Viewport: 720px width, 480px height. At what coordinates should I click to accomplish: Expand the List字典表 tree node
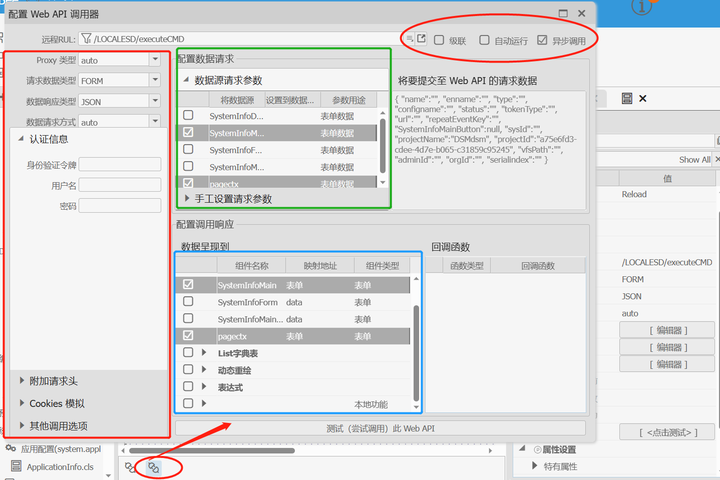[x=205, y=353]
